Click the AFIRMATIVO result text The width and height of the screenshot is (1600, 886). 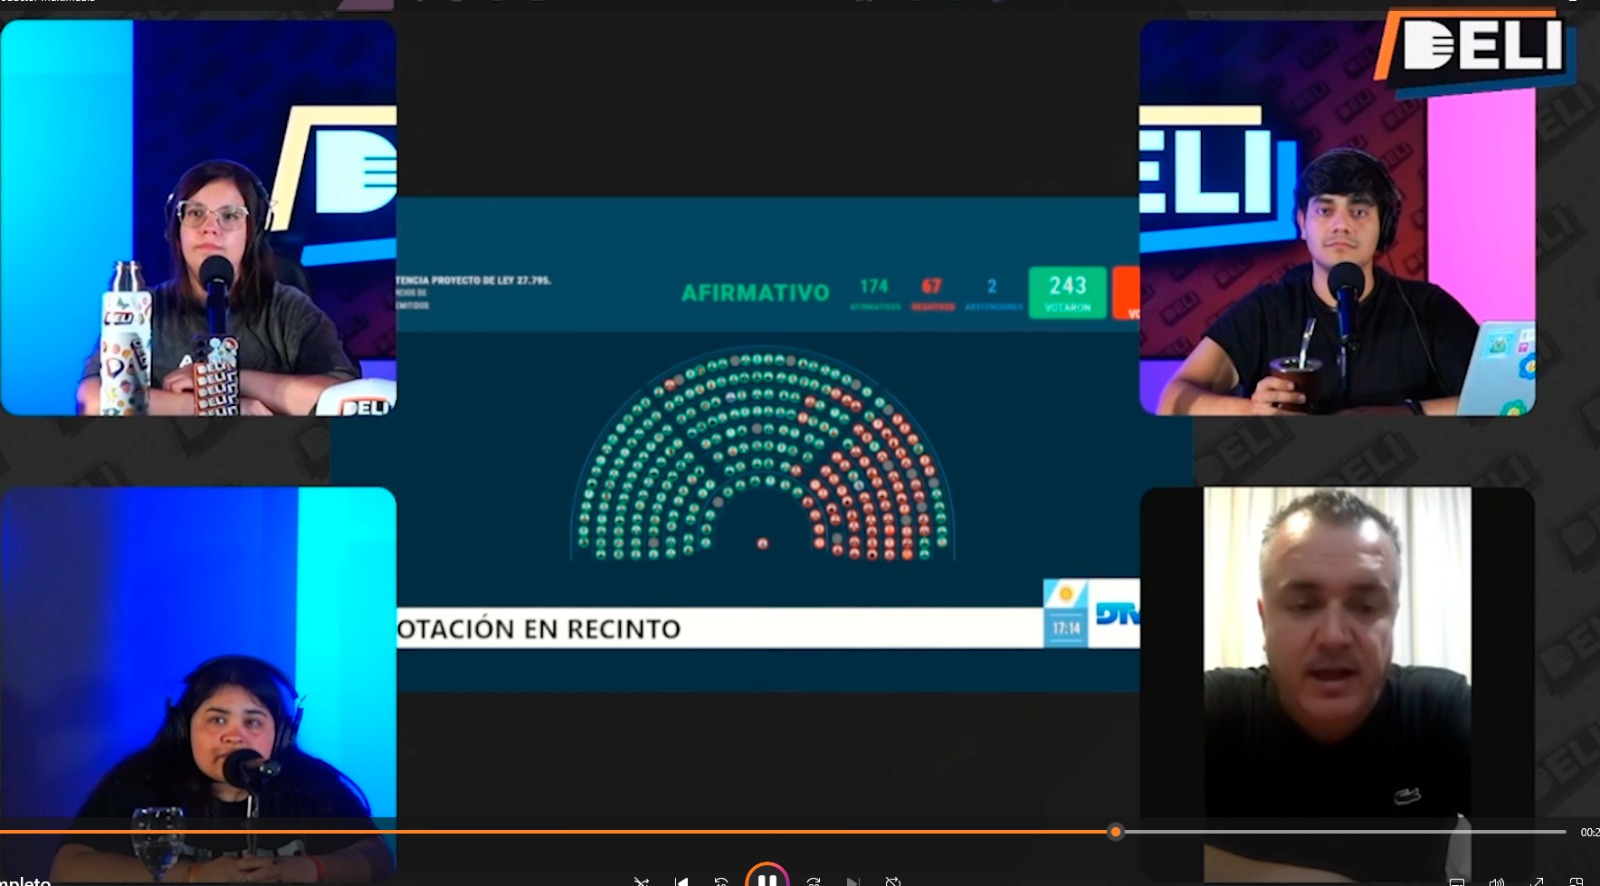click(x=755, y=293)
